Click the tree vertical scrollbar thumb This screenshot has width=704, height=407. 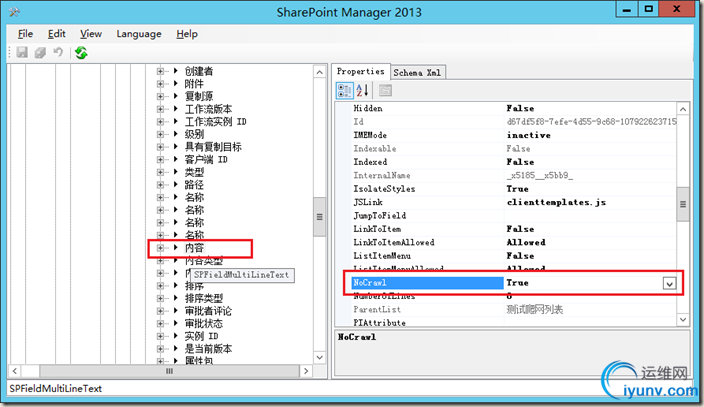[x=319, y=217]
